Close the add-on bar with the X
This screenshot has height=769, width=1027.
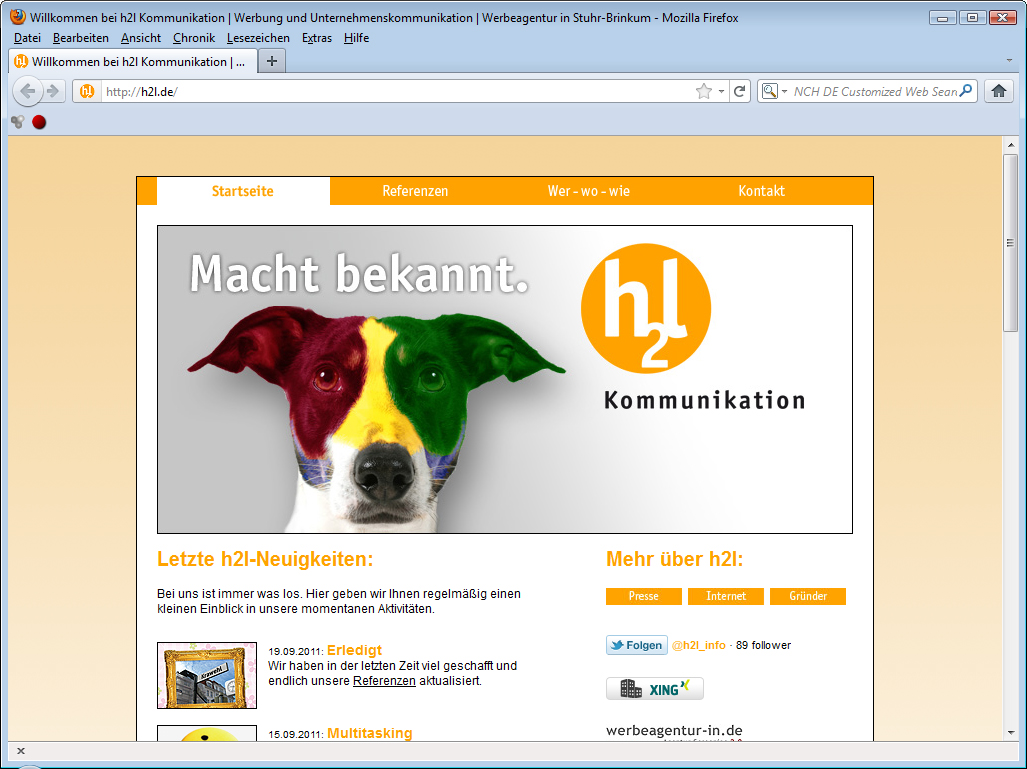tap(21, 751)
